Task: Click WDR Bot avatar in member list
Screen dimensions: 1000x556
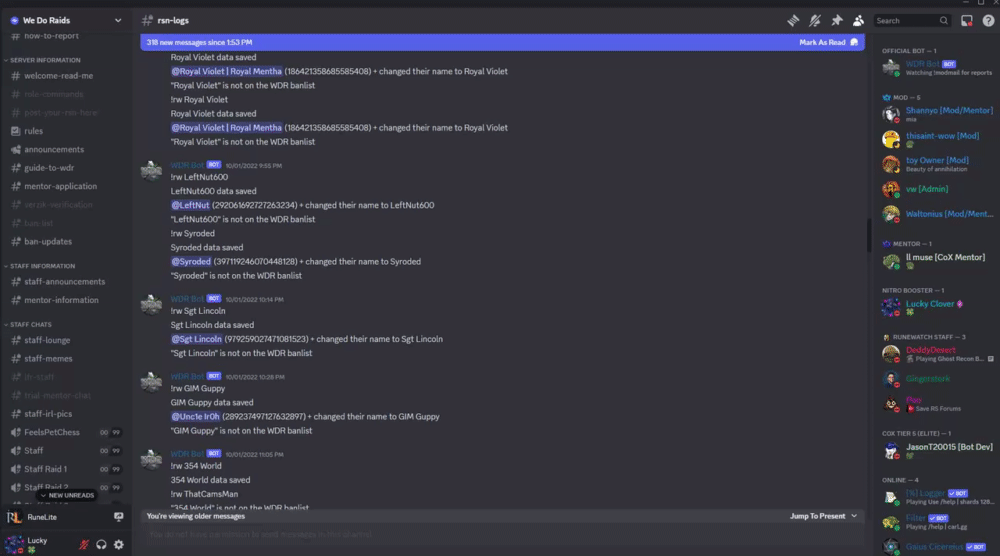Action: pyautogui.click(x=890, y=67)
